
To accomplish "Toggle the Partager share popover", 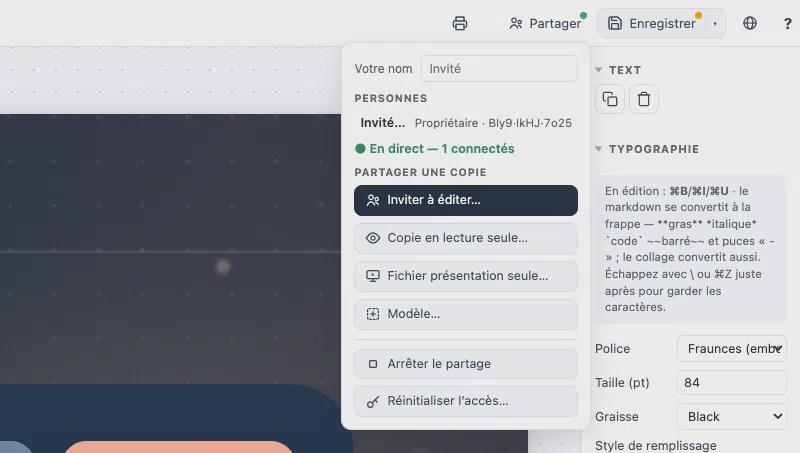I will 545,23.
